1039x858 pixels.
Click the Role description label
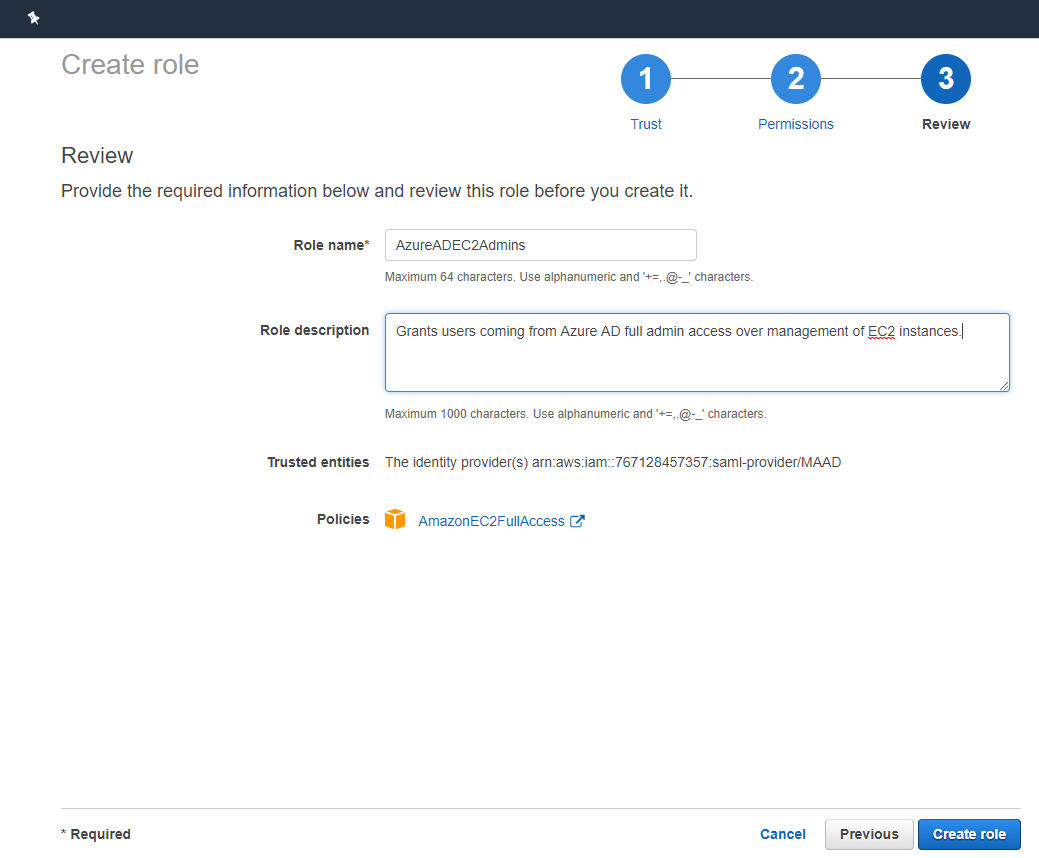click(314, 330)
